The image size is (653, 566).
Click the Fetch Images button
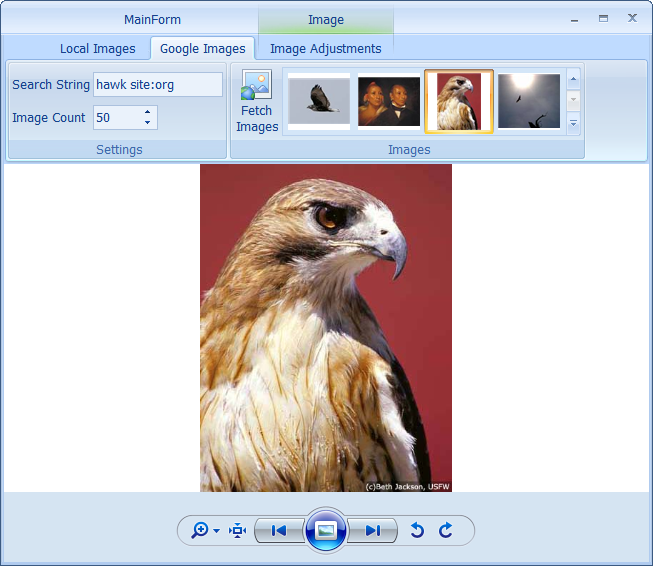[257, 101]
